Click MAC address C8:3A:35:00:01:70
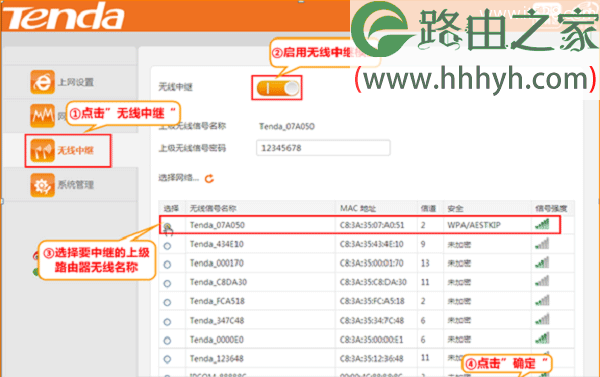This screenshot has width=600, height=377. tap(372, 263)
